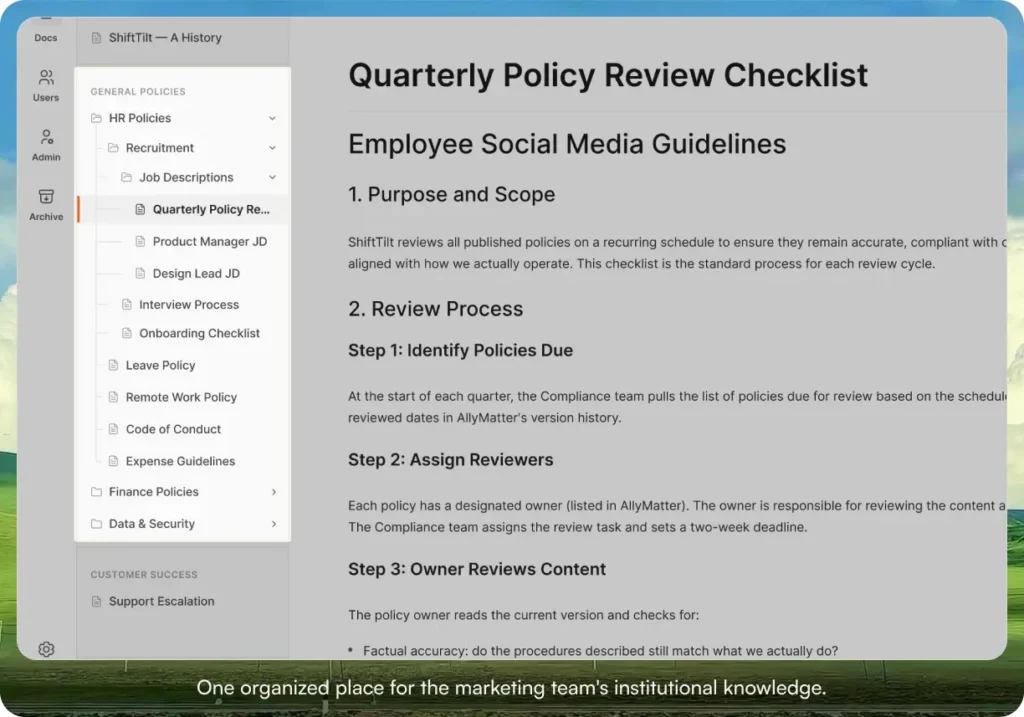Expand the Data & Security chevron
This screenshot has width=1024, height=717.
(x=274, y=524)
